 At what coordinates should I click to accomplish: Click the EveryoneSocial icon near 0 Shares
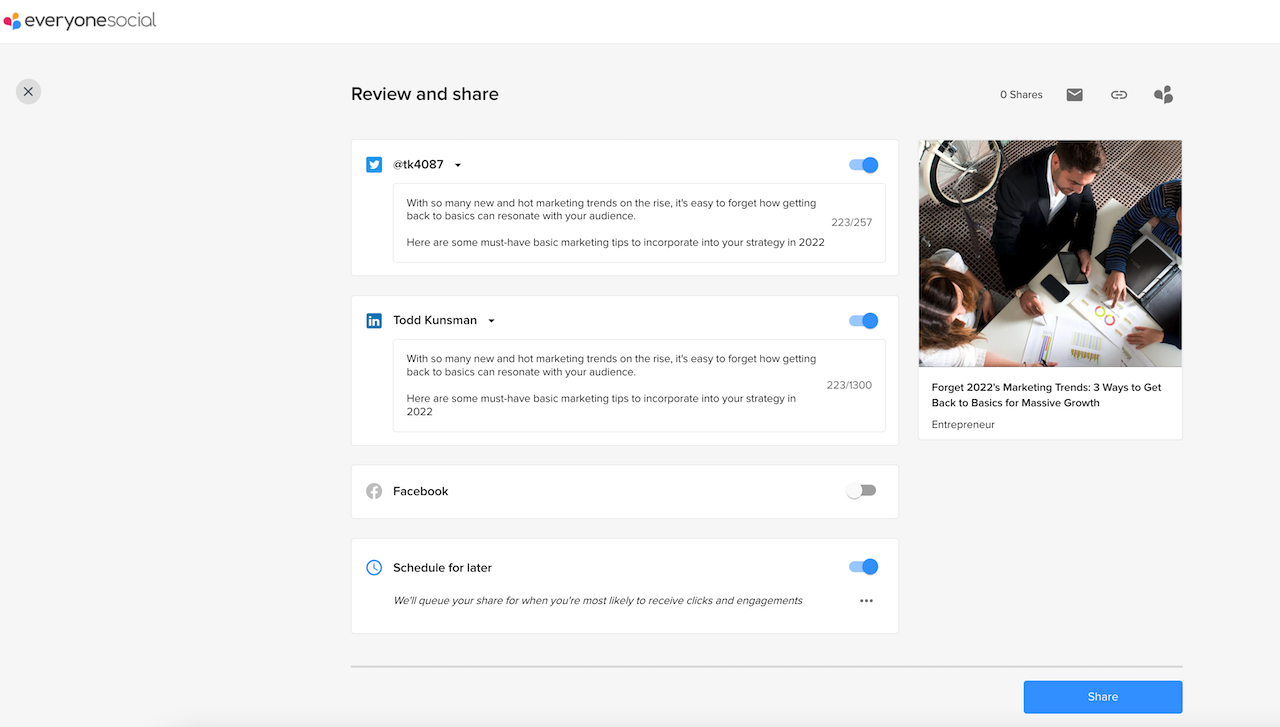coord(1162,94)
